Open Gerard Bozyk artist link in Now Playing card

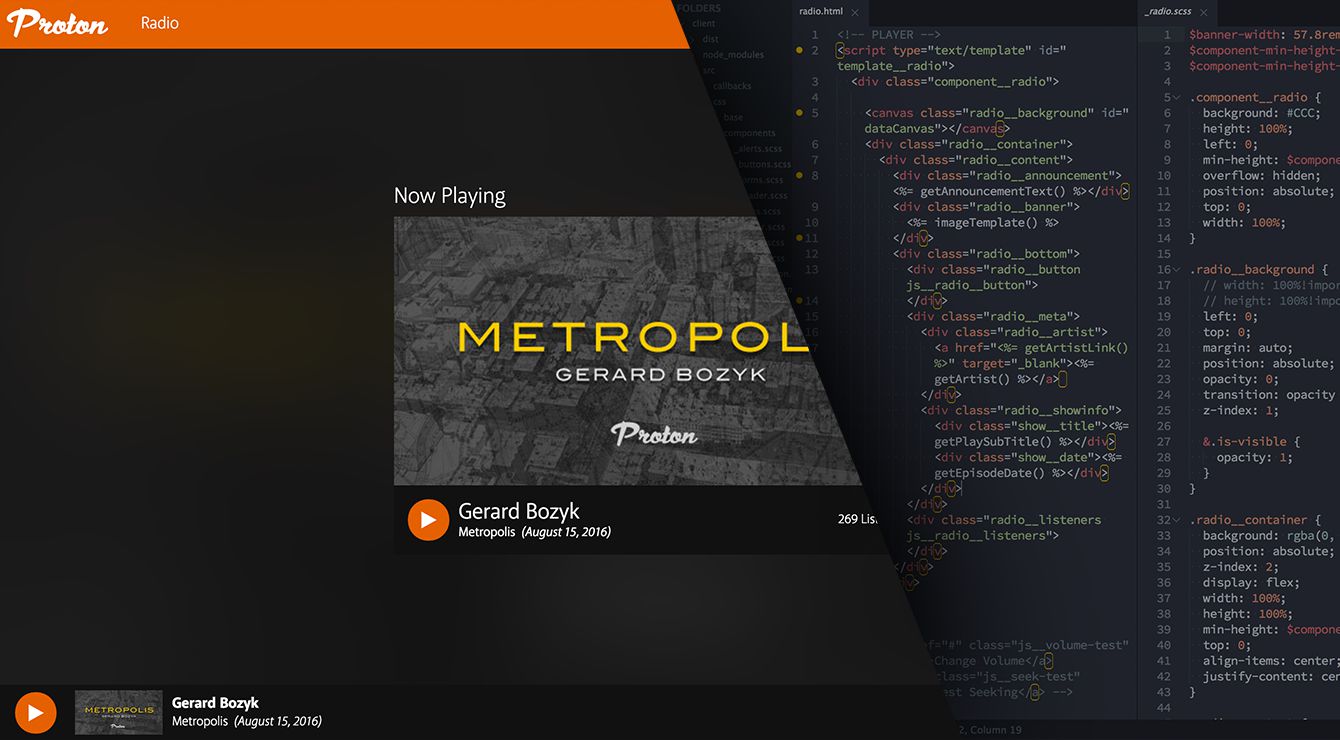(x=518, y=511)
